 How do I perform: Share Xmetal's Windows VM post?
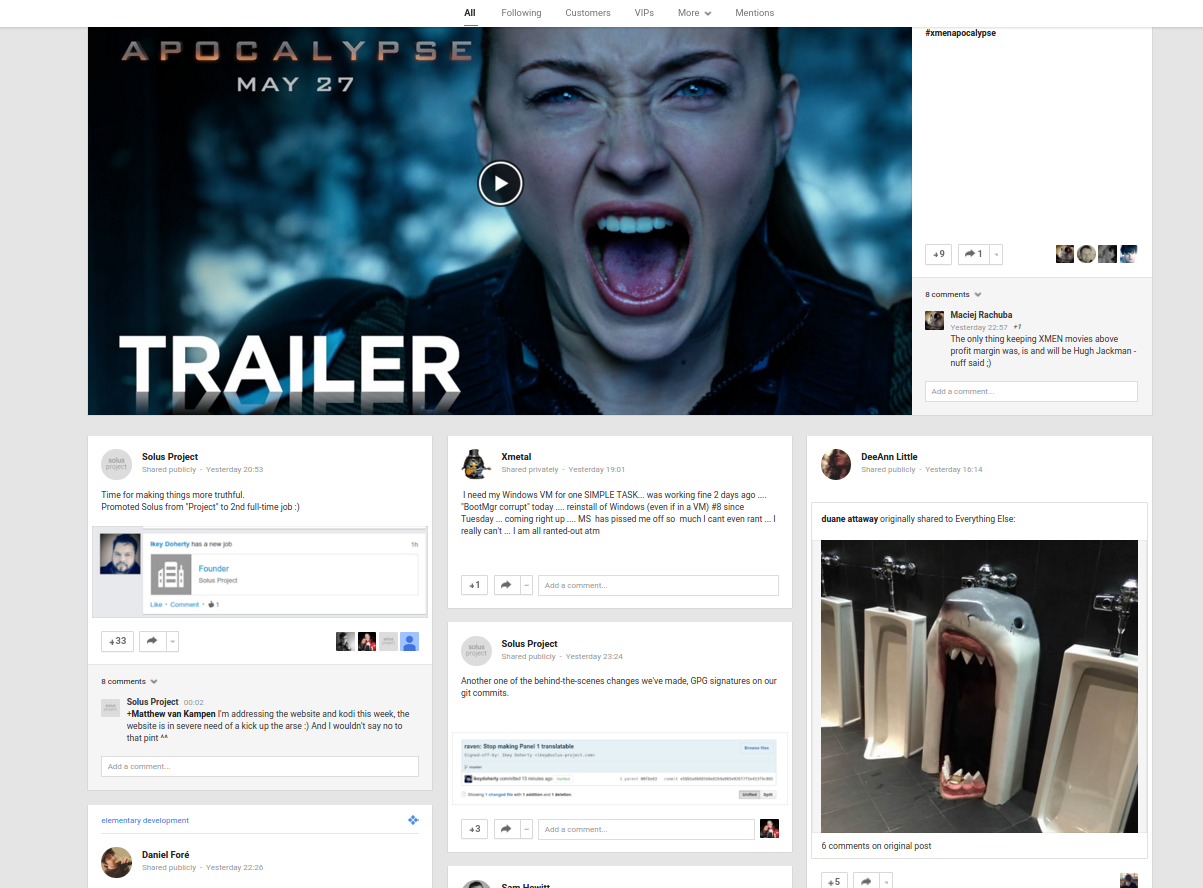click(507, 585)
